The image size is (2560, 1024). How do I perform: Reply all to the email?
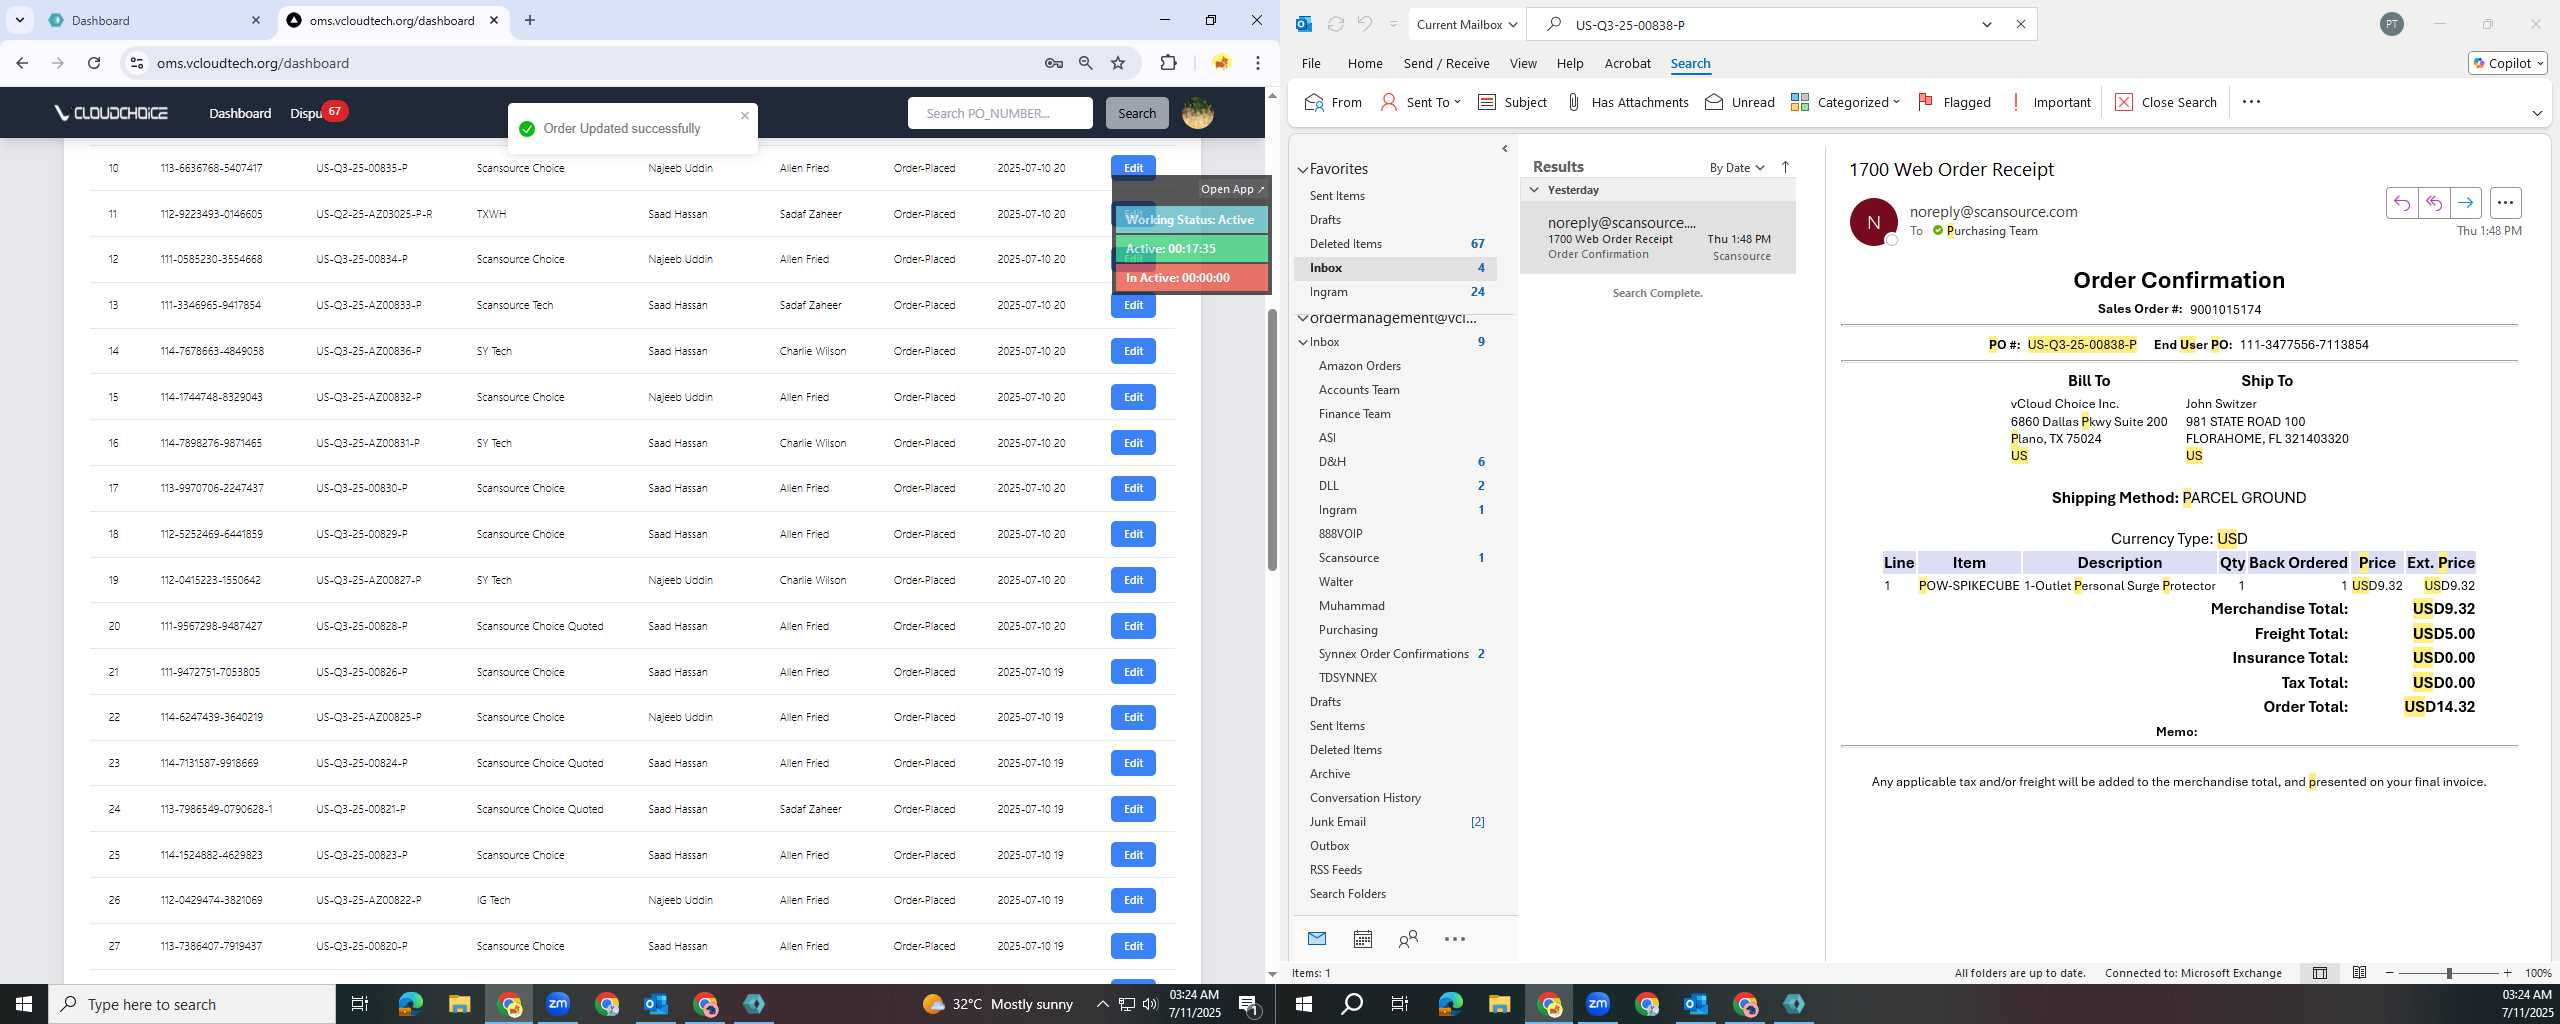2433,203
